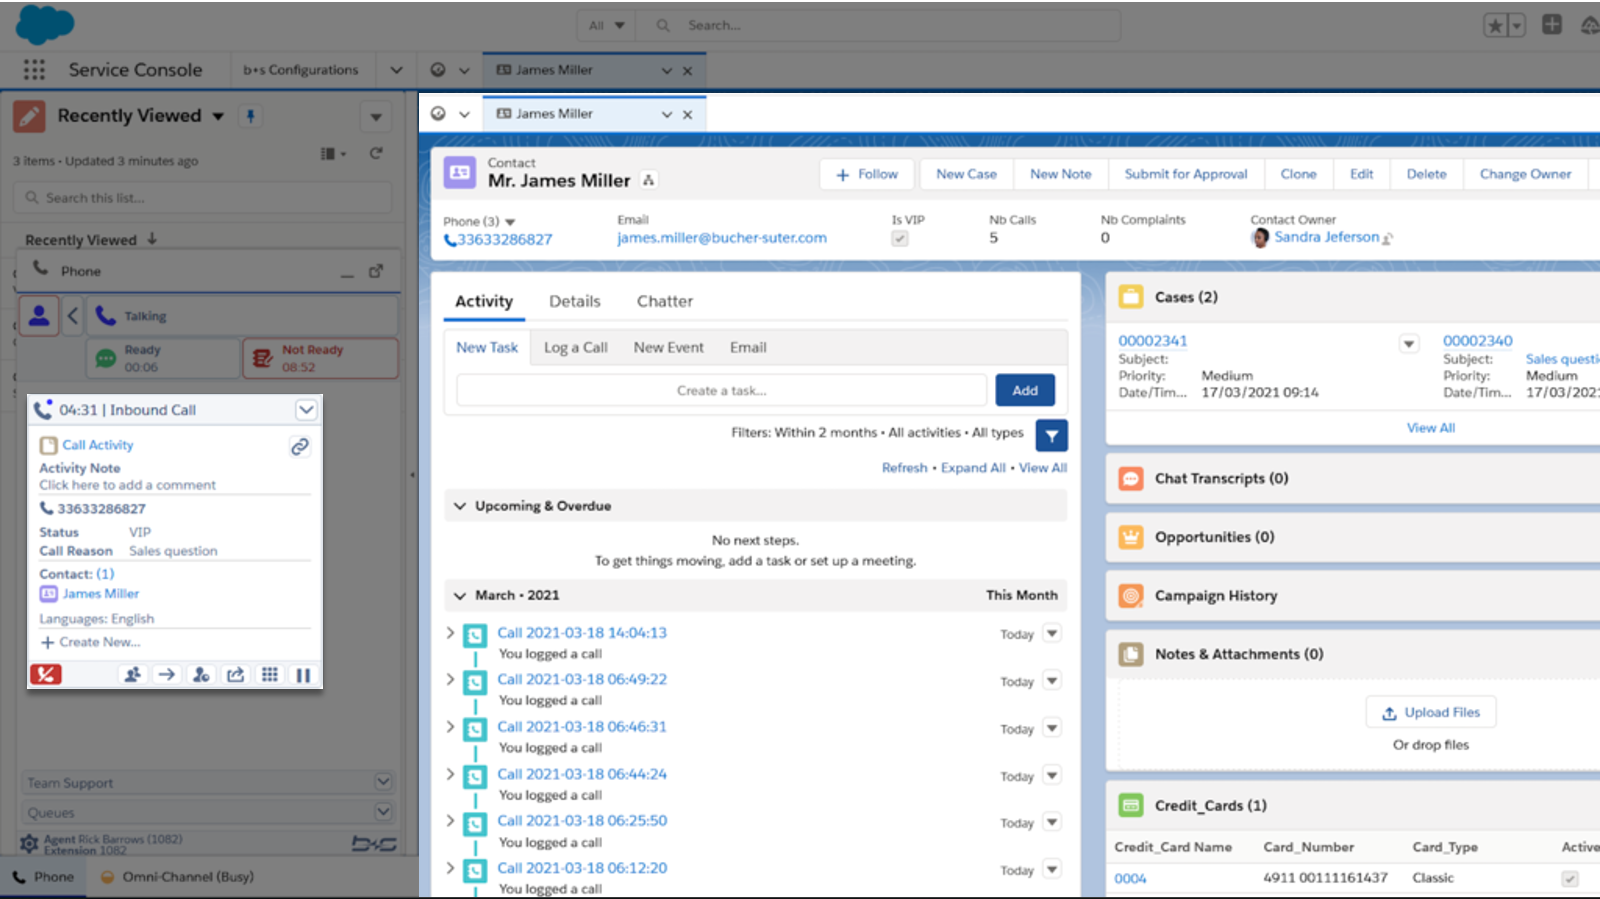The image size is (1600, 899).
Task: Click the agent person icon in phone panel
Action: pos(39,316)
